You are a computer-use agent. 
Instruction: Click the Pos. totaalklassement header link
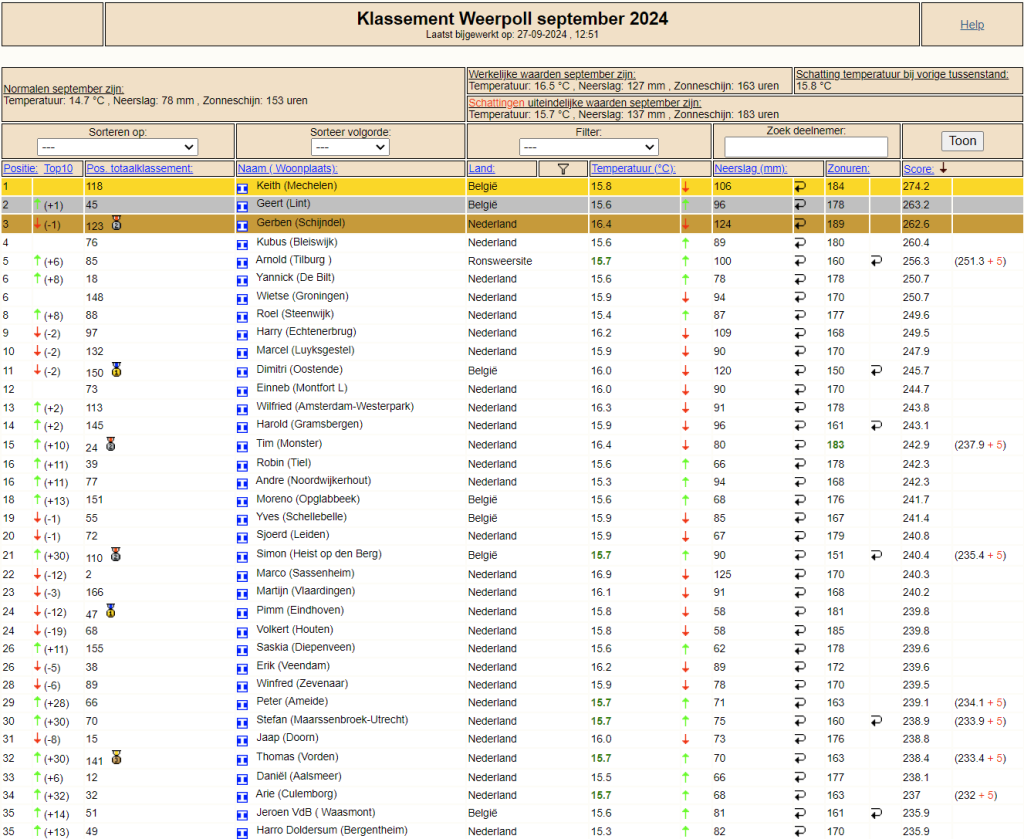140,168
